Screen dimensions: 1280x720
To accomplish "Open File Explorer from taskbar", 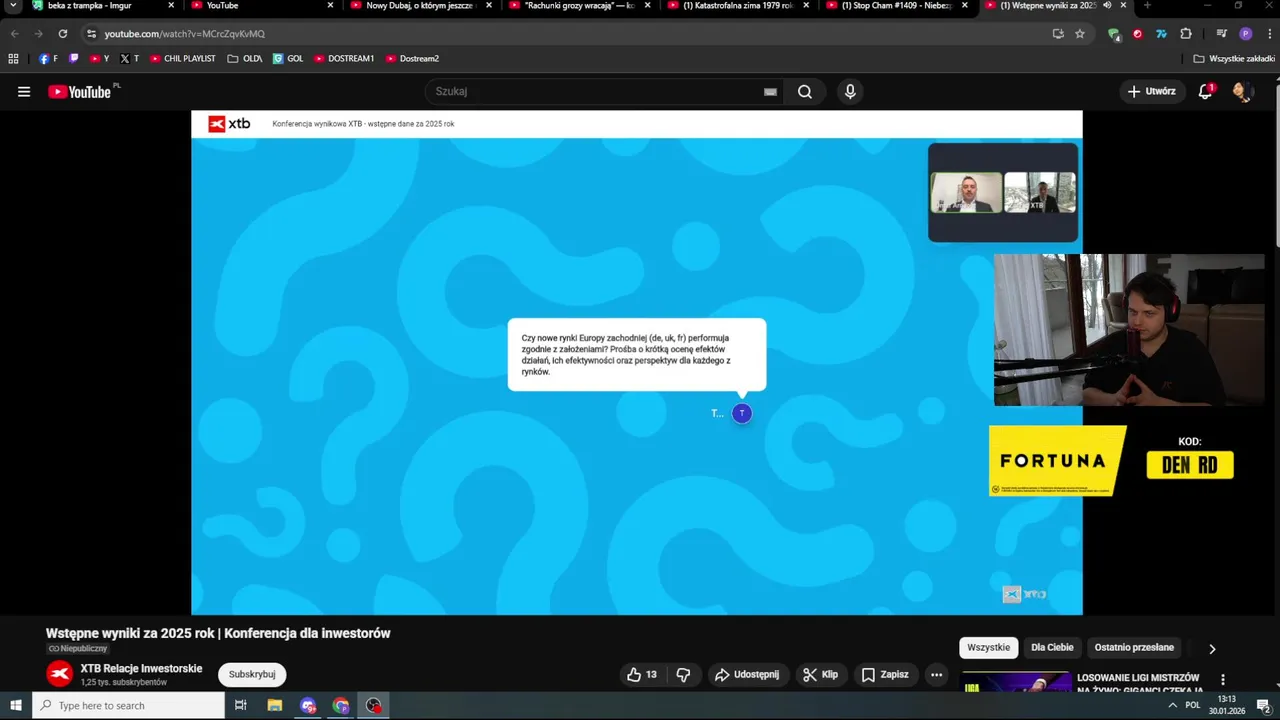I will tap(275, 705).
